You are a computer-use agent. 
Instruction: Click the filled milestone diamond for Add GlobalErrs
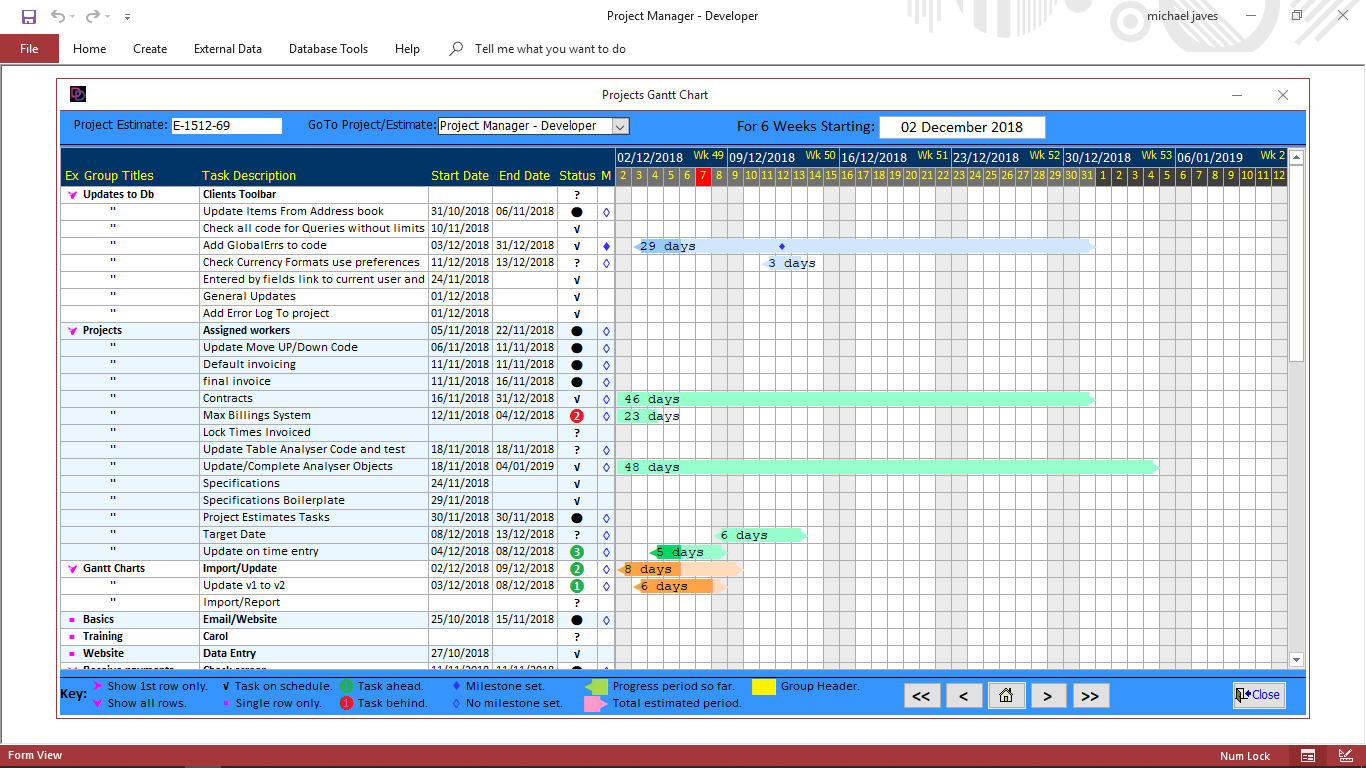(x=606, y=246)
